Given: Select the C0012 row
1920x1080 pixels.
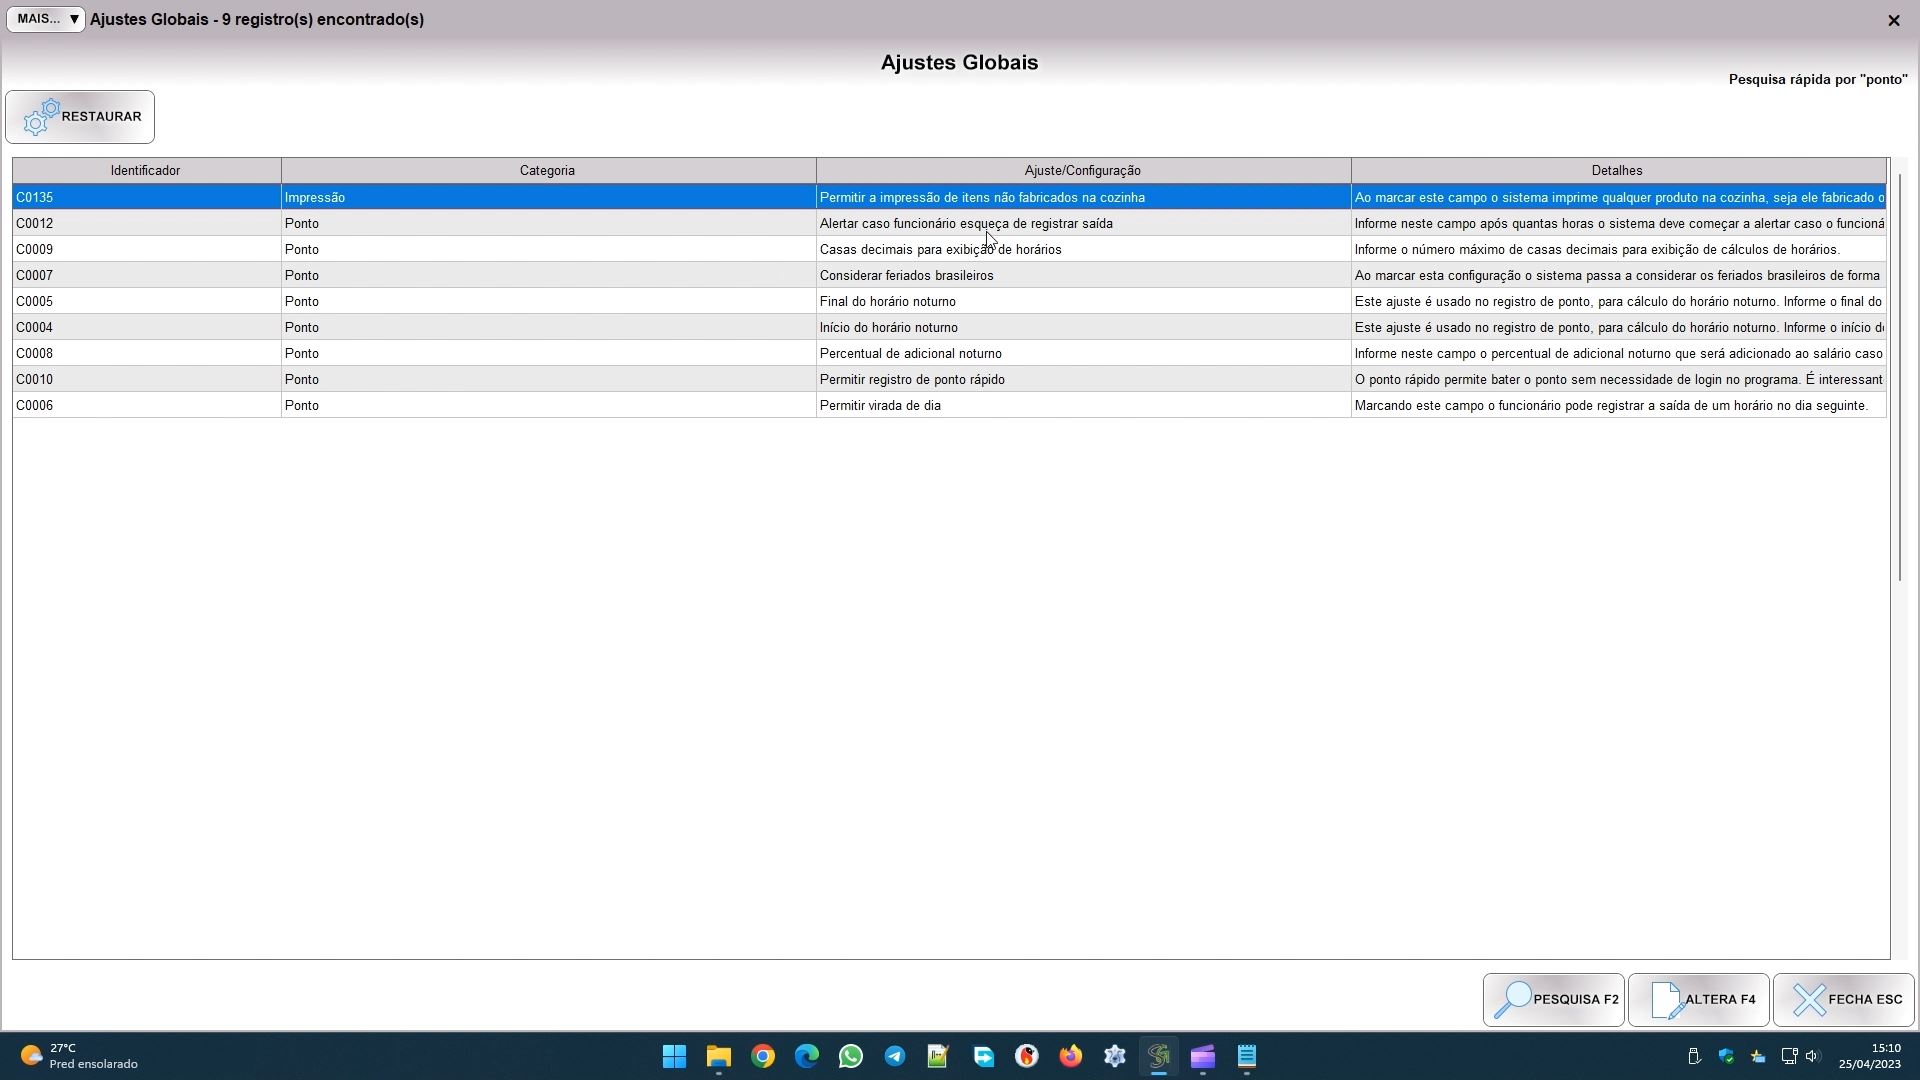Looking at the screenshot, I should point(146,224).
